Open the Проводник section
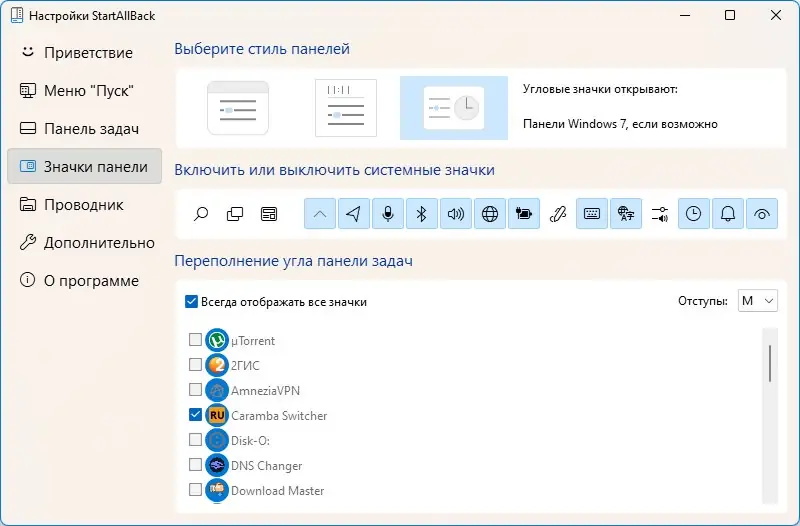This screenshot has width=800, height=526. coord(84,205)
